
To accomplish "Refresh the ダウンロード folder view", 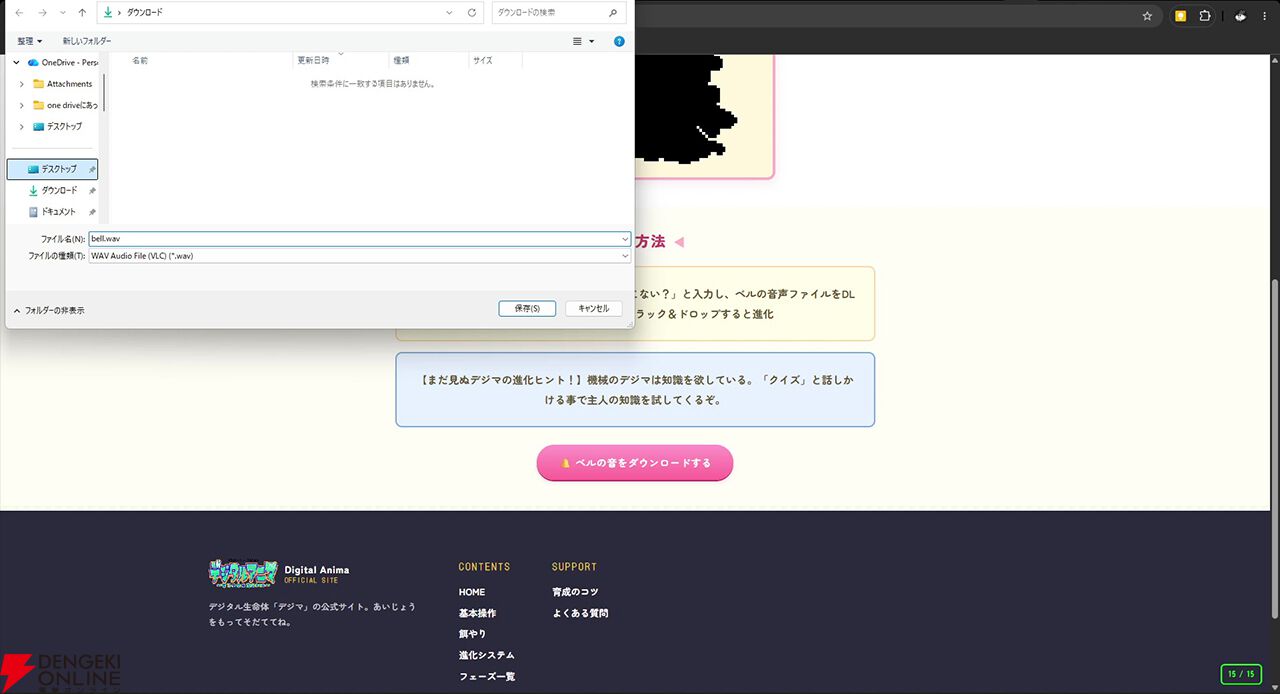I will pos(472,13).
